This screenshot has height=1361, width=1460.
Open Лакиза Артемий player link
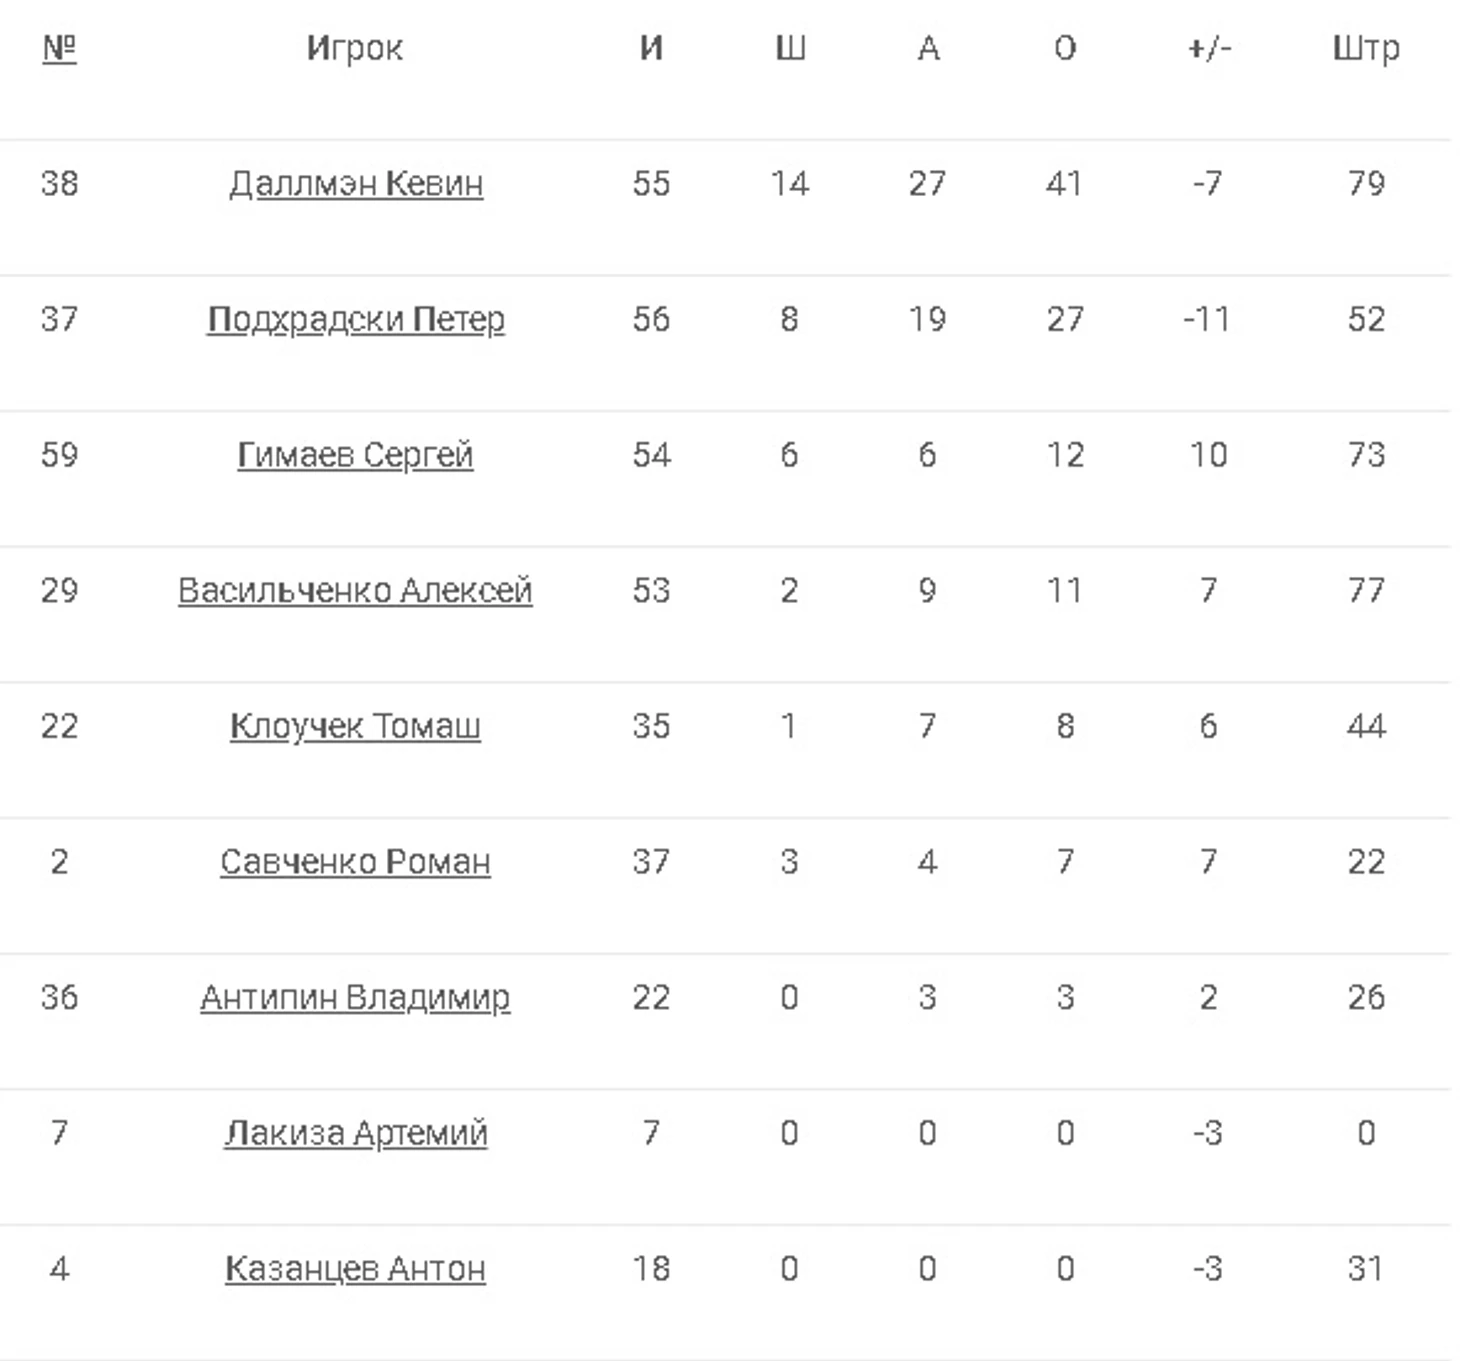(355, 1133)
